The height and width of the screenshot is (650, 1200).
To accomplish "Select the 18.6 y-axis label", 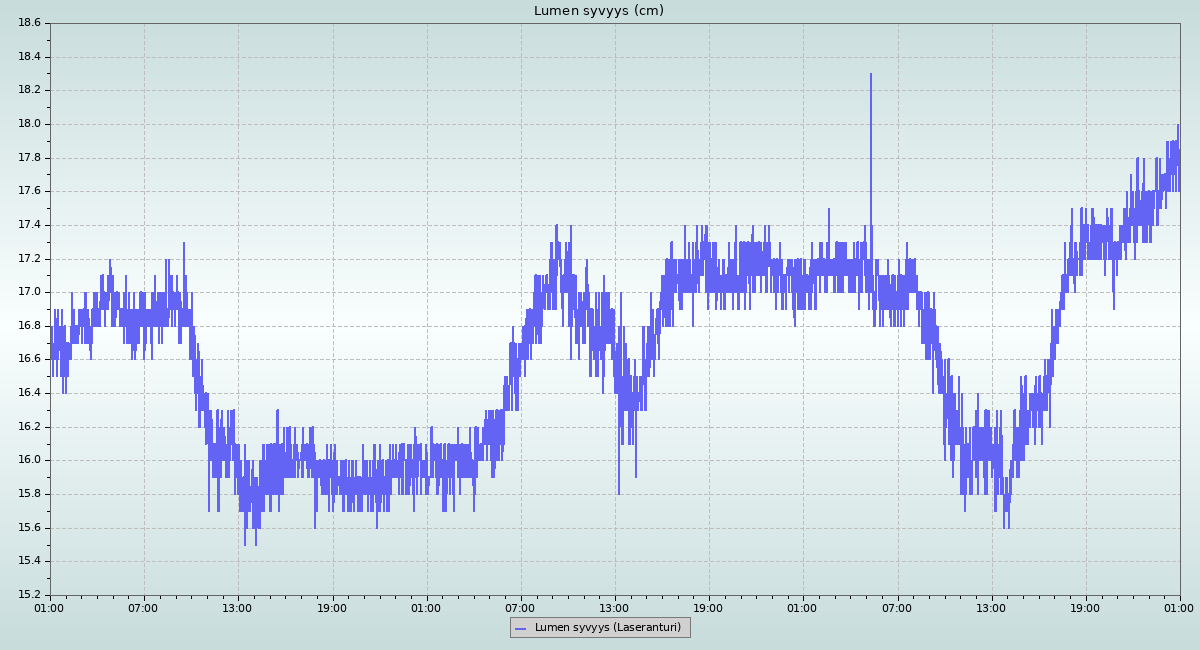I will click(x=29, y=23).
